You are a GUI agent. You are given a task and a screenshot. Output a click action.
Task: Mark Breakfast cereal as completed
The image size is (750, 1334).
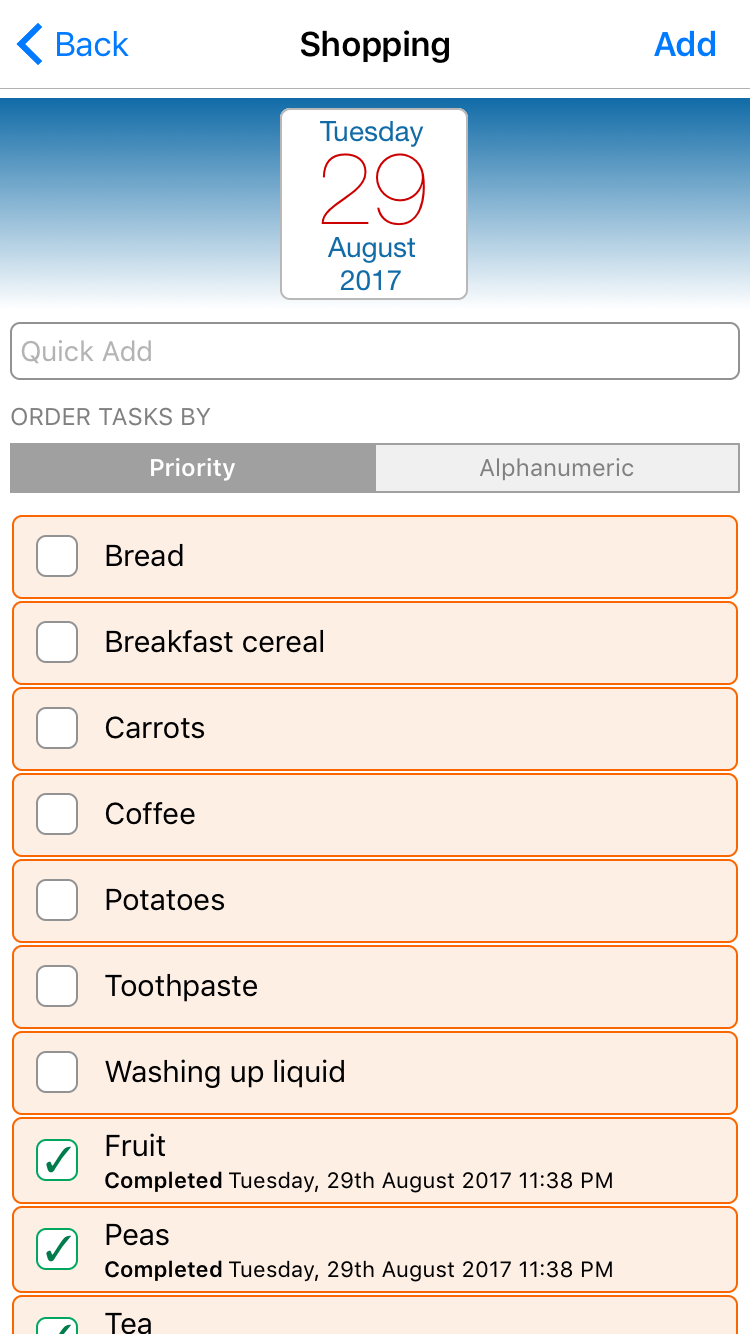coord(57,642)
